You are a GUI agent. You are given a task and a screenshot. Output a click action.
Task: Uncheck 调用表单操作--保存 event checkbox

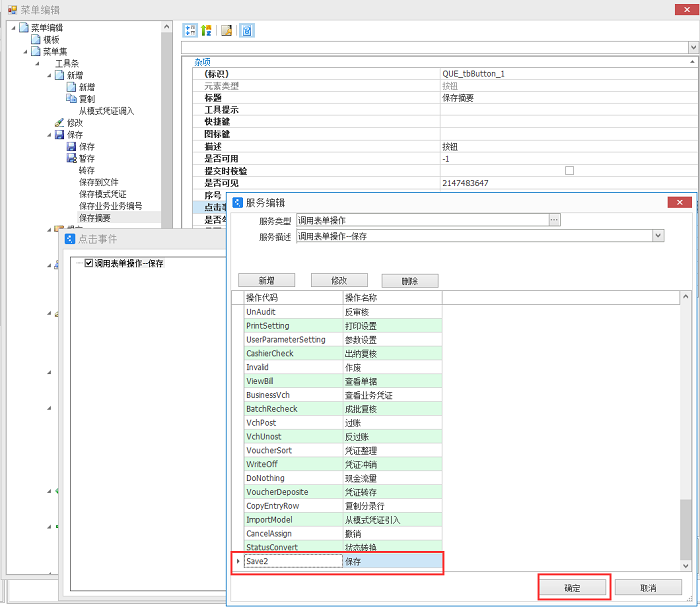89,264
